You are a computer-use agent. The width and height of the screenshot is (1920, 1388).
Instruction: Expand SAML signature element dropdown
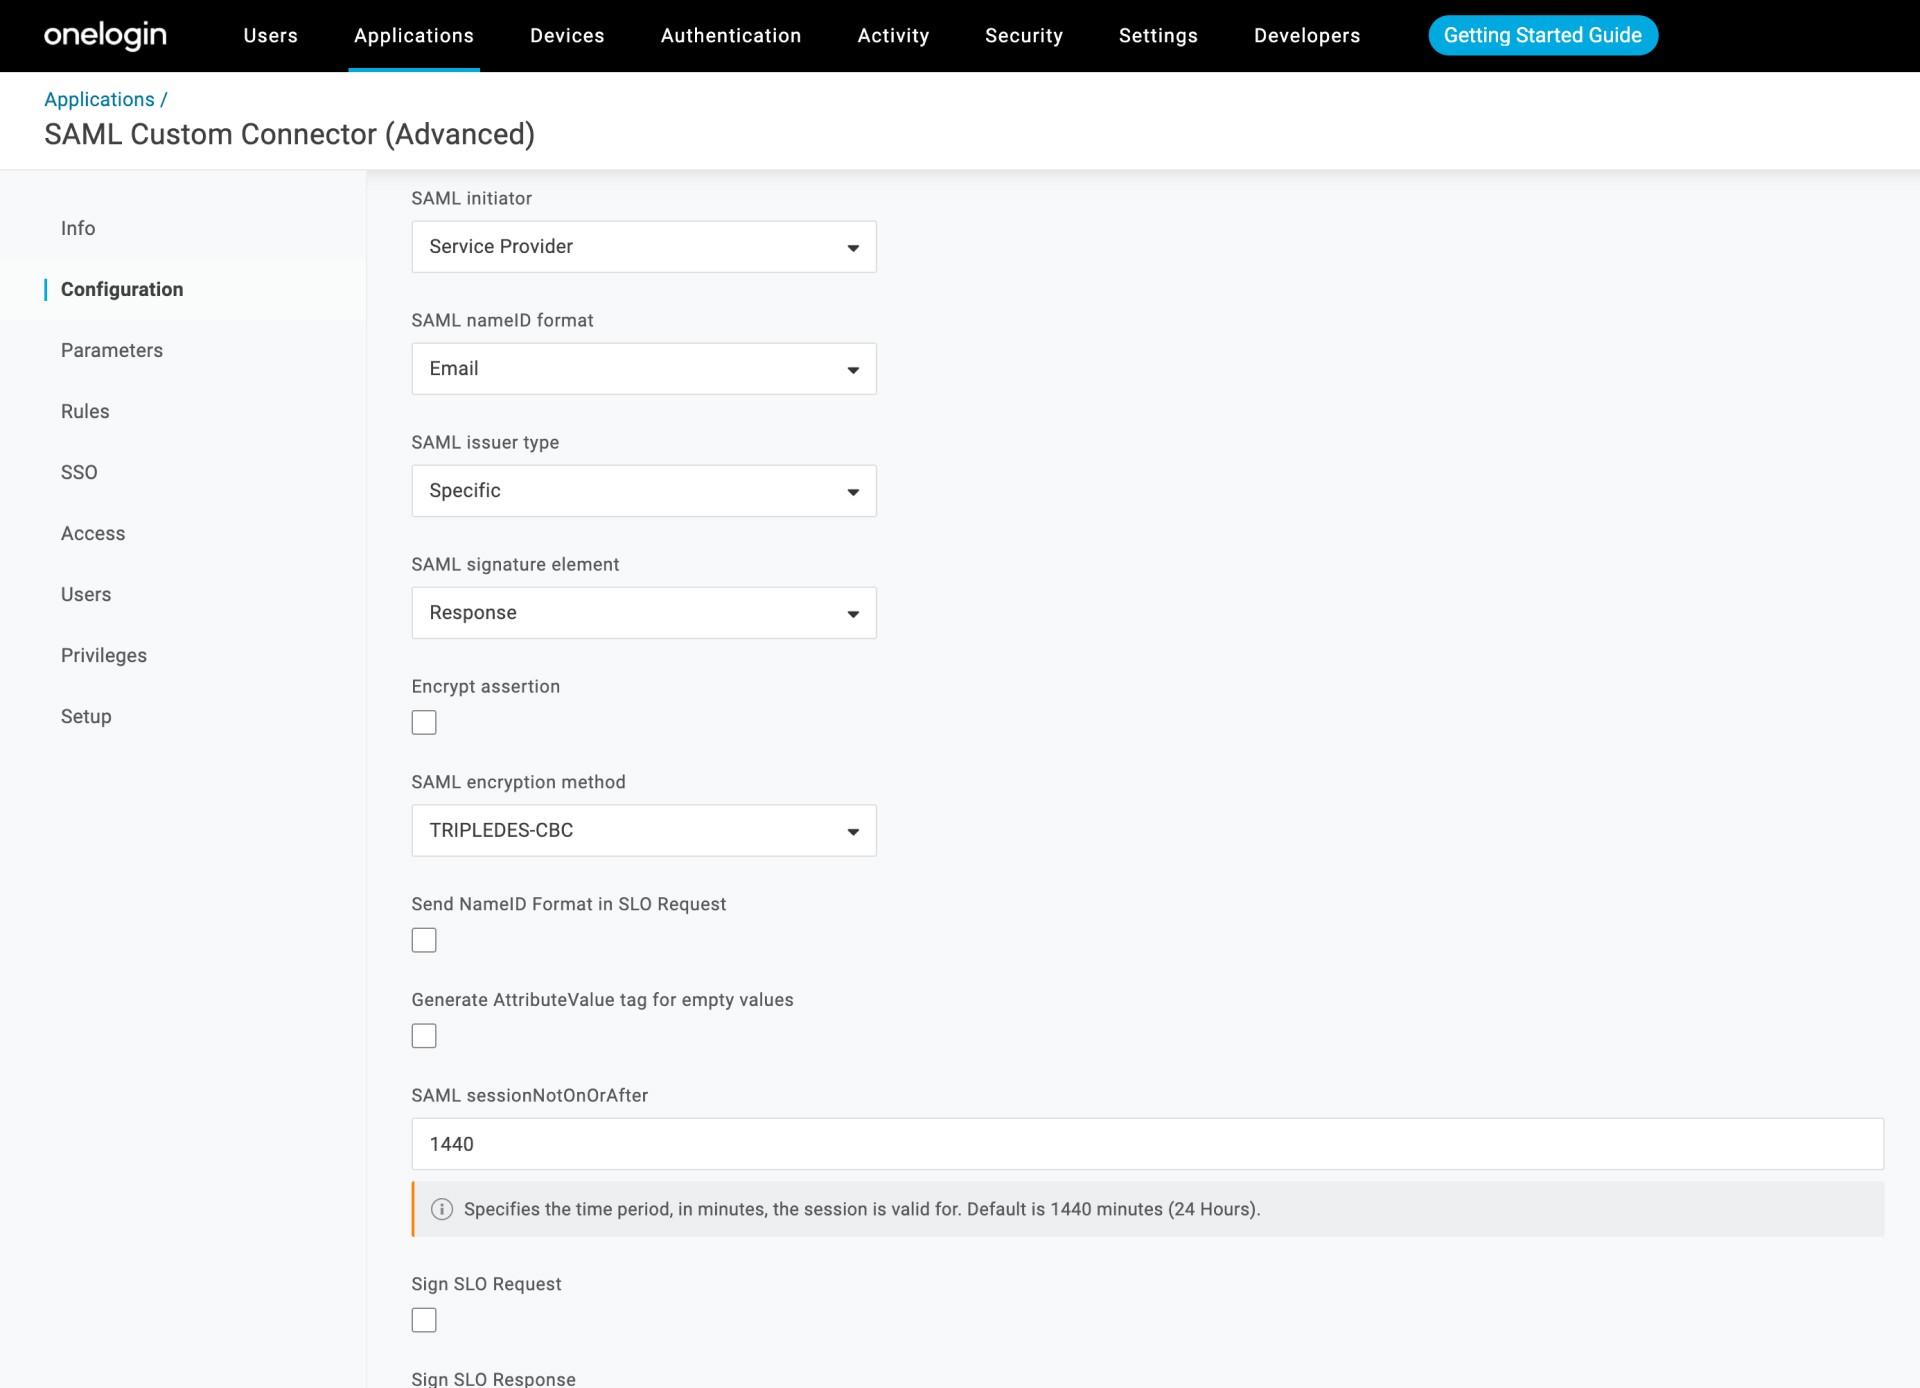click(643, 613)
